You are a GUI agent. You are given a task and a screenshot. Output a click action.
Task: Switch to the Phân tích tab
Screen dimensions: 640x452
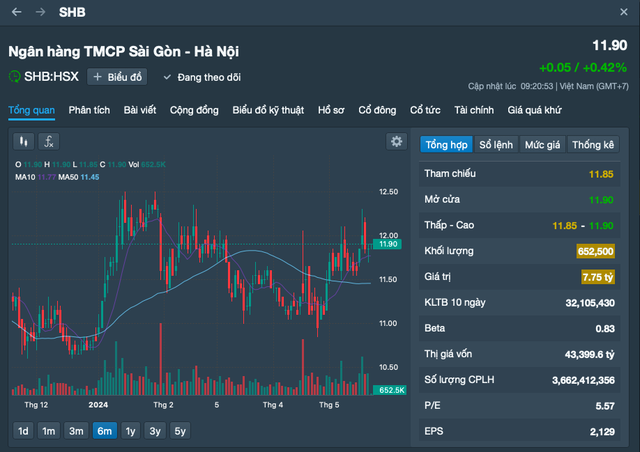tap(89, 109)
